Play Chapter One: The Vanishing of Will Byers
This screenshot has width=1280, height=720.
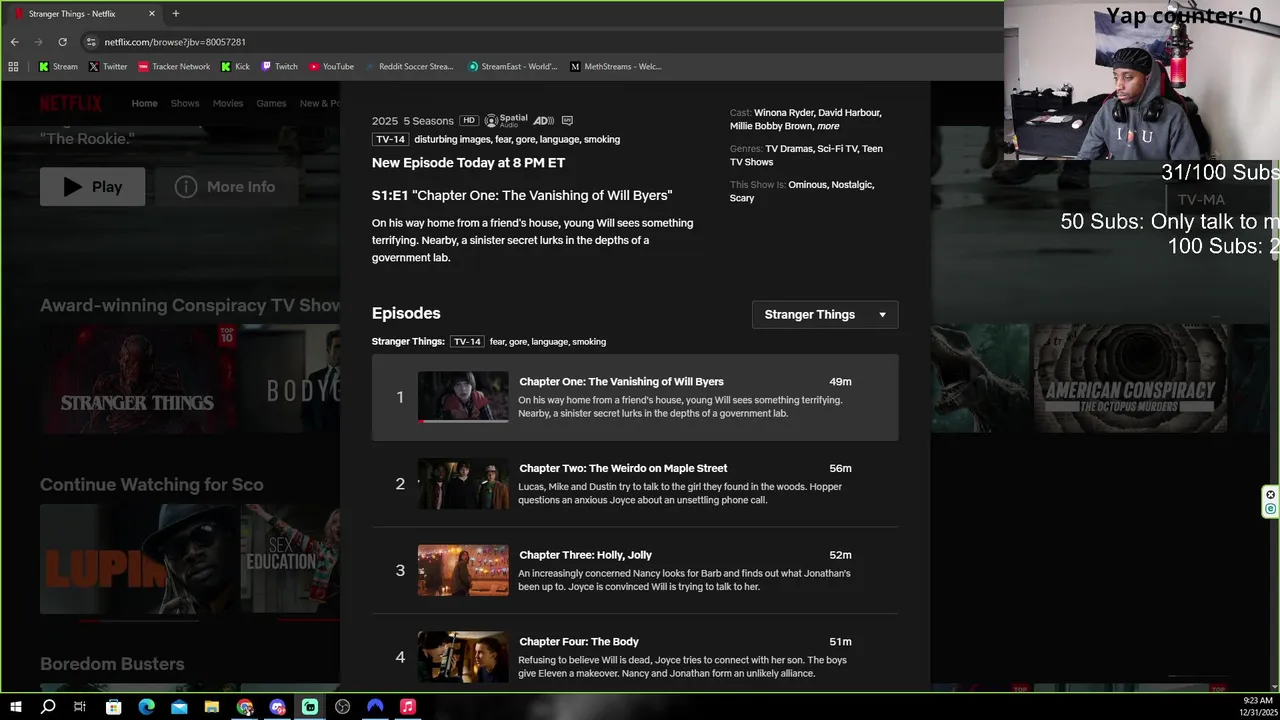635,397
